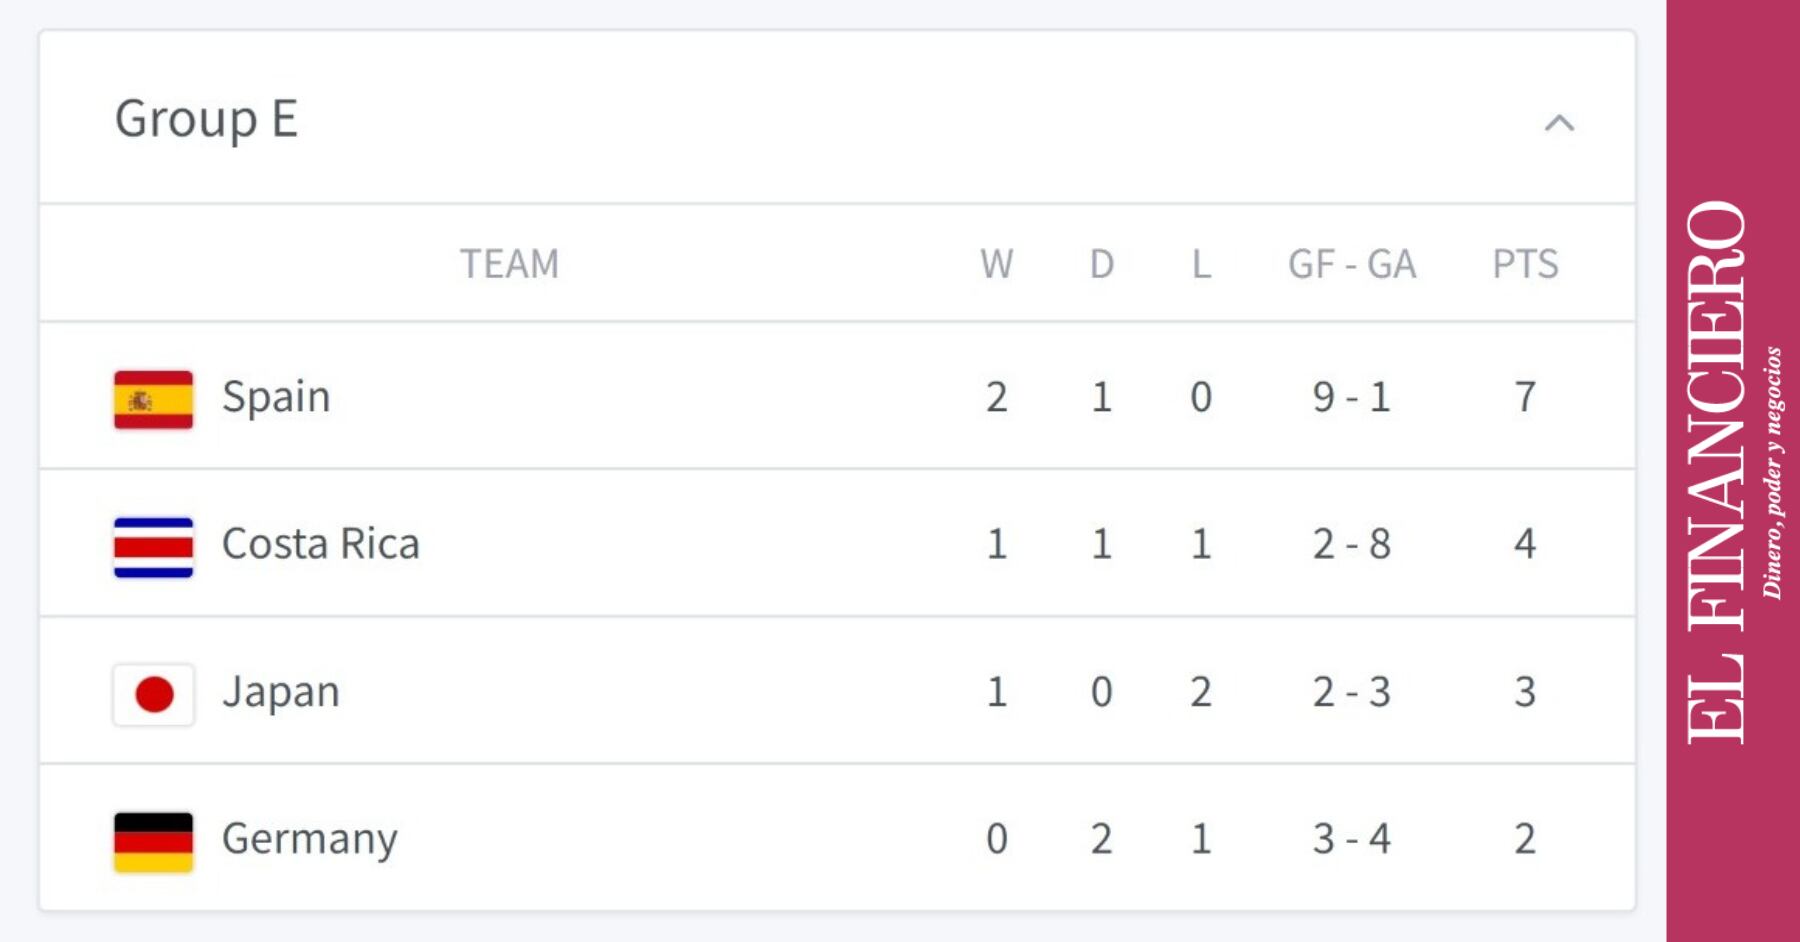
Task: Click the Group E heading
Action: (206, 119)
